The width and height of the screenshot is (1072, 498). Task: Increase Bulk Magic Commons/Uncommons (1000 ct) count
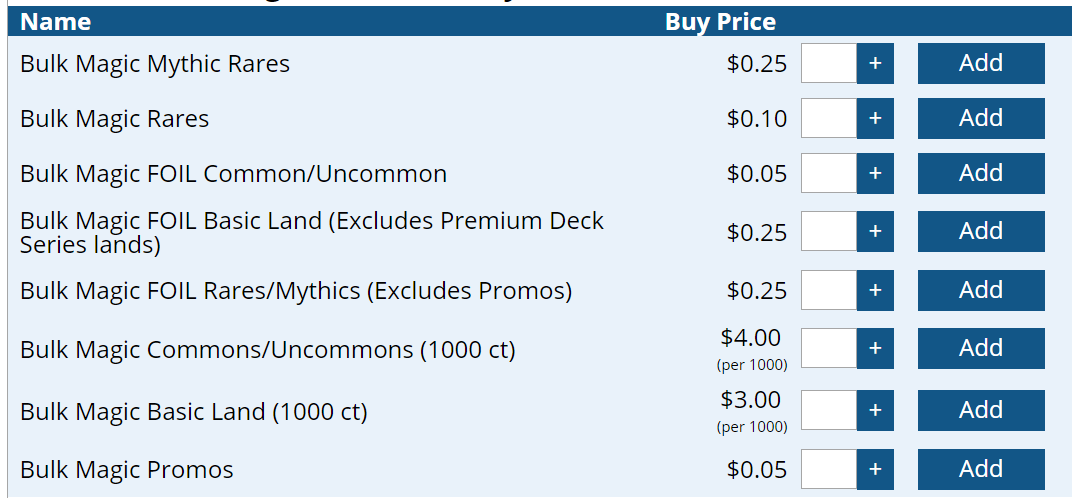pos(875,348)
